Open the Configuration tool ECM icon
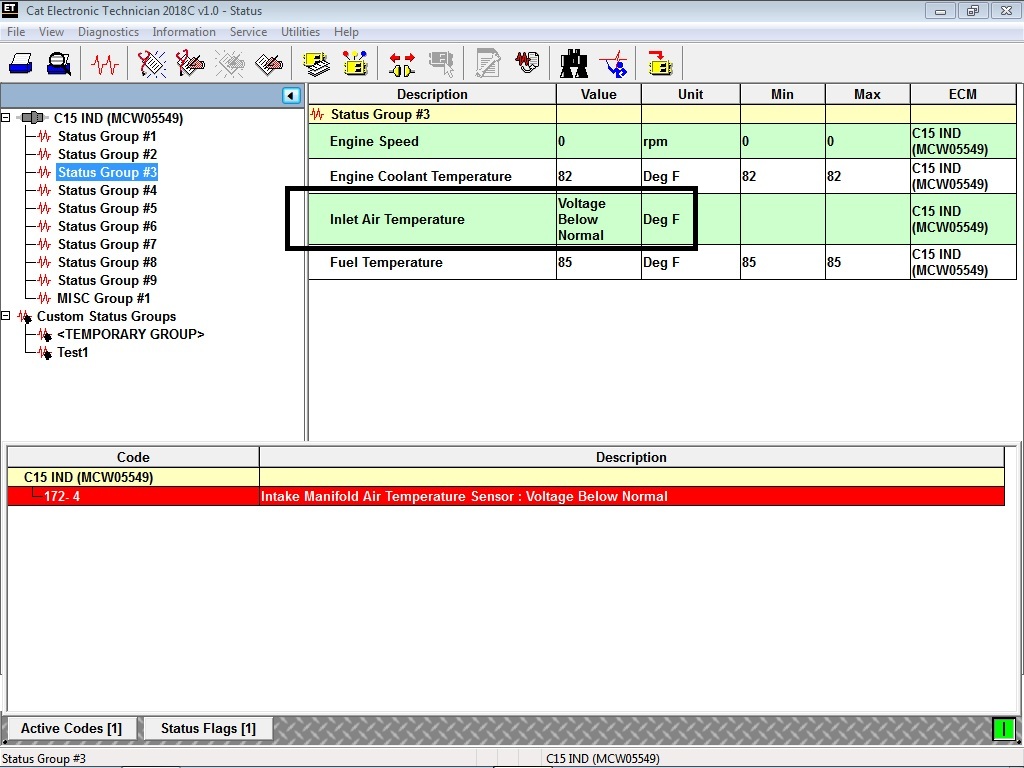This screenshot has height=768, width=1024. point(355,64)
